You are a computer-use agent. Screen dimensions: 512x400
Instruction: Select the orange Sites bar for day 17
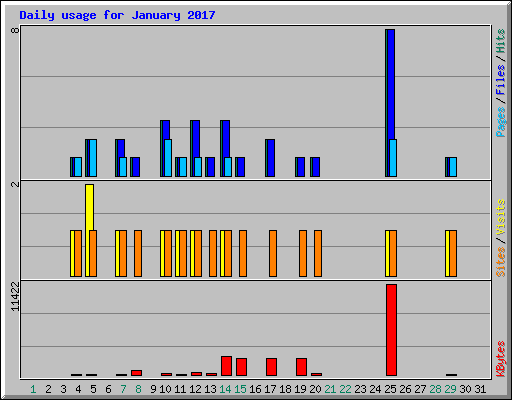click(273, 253)
